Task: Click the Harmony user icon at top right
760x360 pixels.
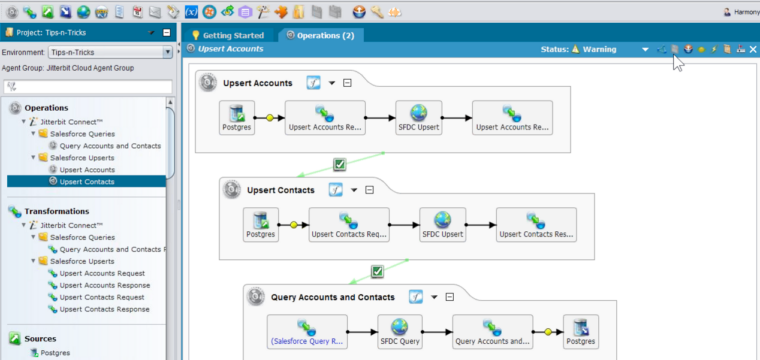Action: pos(727,13)
